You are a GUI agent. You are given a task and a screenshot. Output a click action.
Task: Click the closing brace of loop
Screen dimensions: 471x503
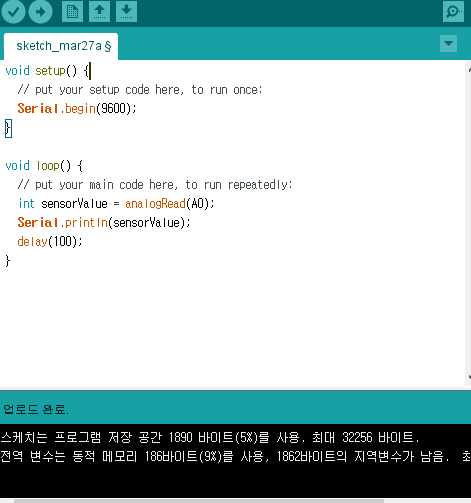(x=8, y=261)
